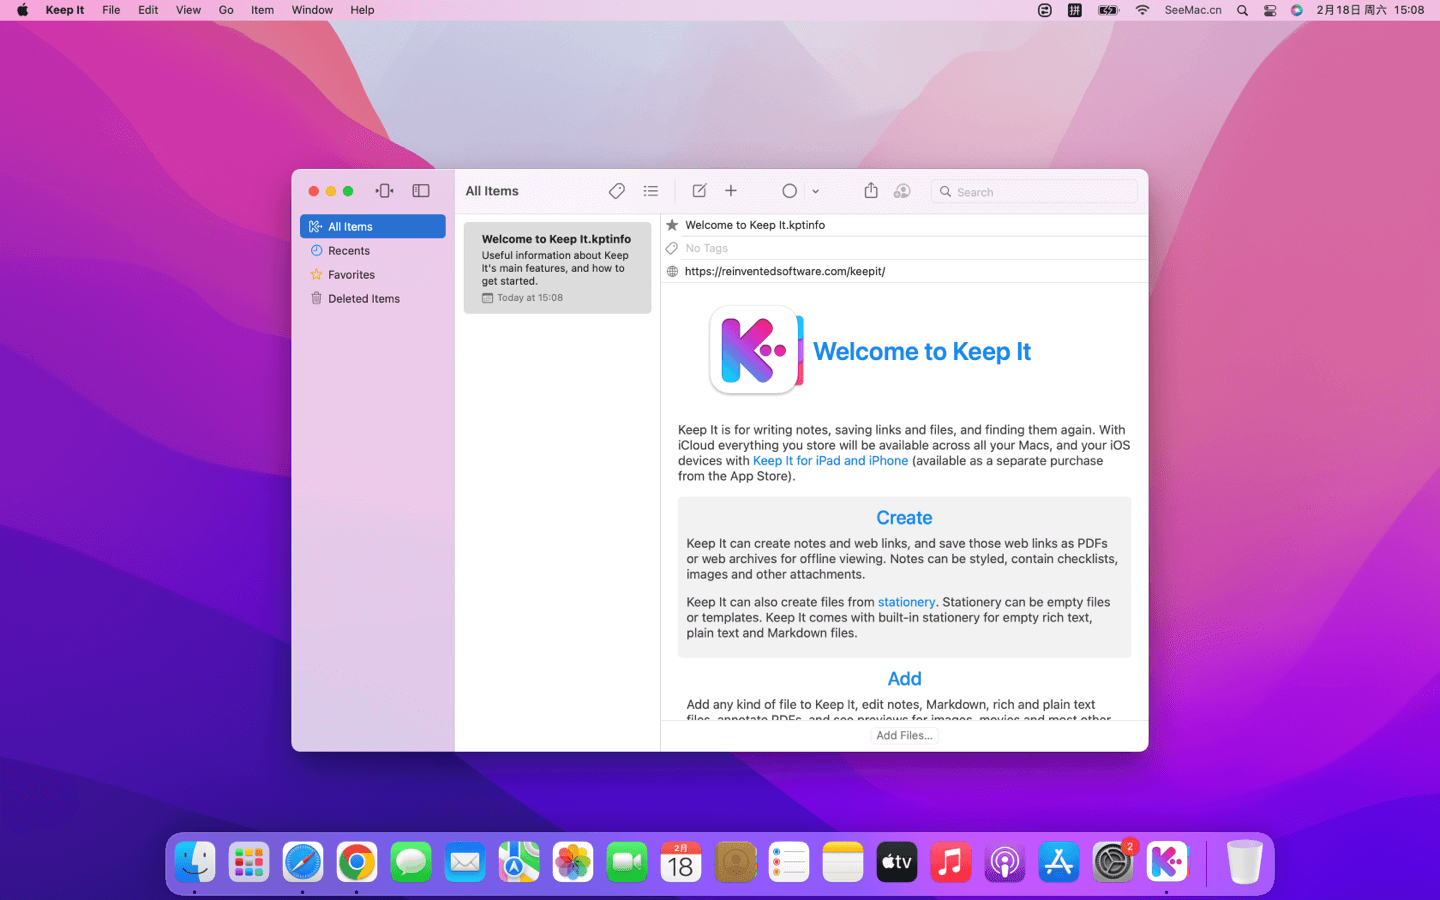Select All Items in sidebar
This screenshot has width=1440, height=900.
click(373, 226)
